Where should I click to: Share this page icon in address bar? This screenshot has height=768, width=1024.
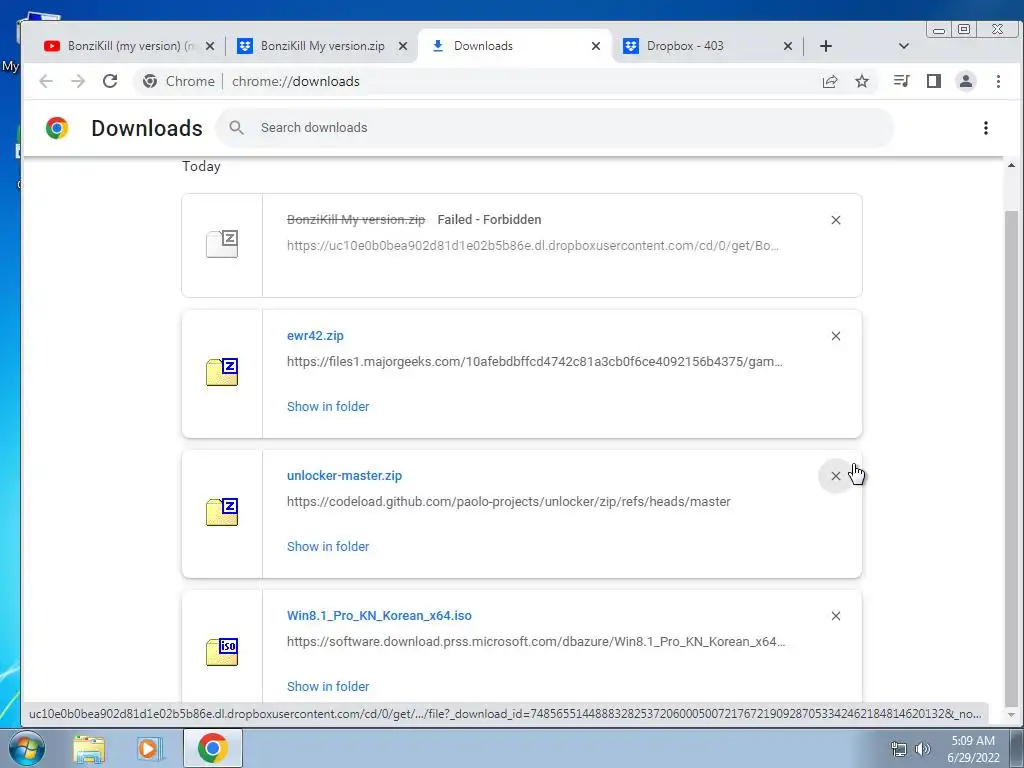point(830,81)
